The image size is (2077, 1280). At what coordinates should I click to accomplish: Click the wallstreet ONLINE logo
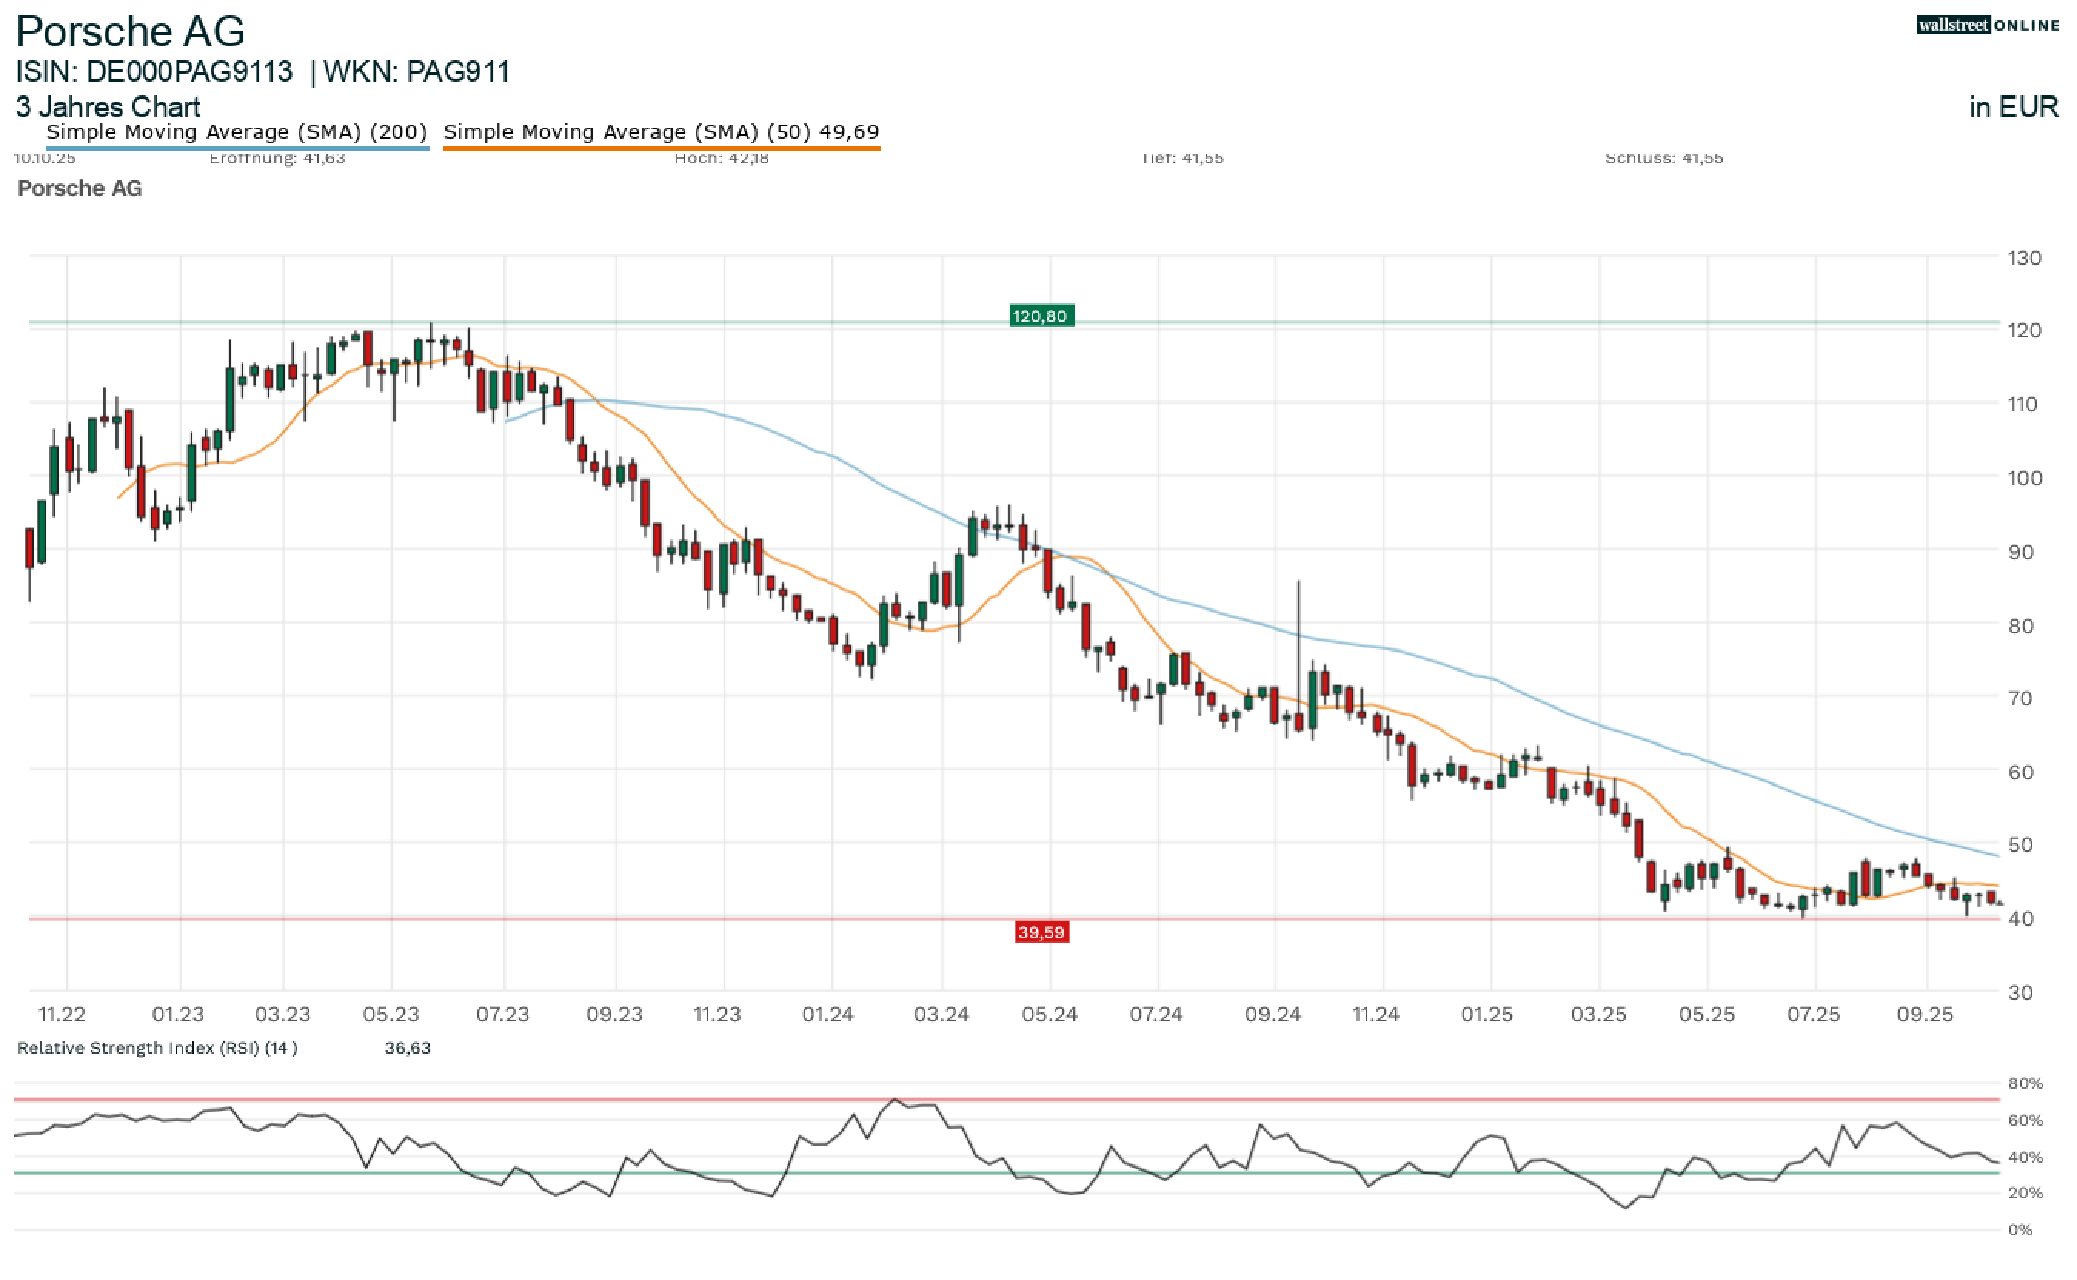coord(1987,25)
